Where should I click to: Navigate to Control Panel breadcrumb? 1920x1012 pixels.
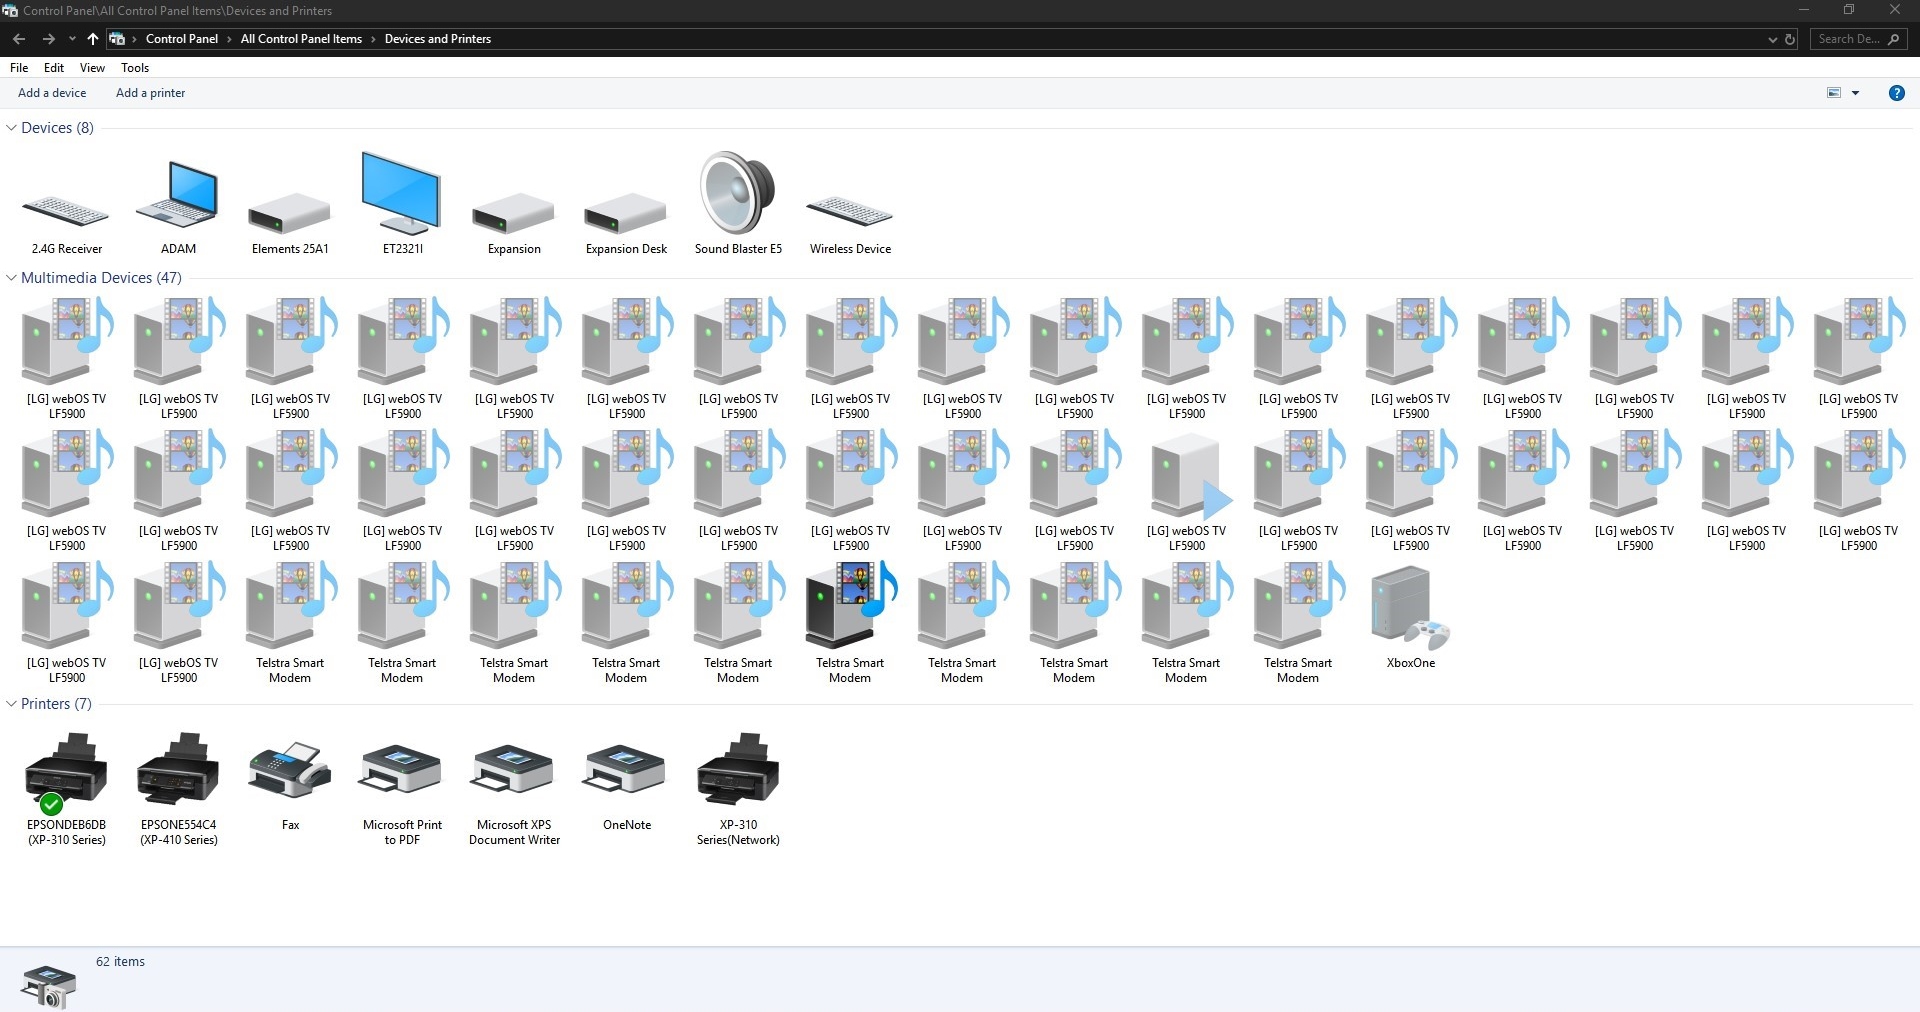[182, 39]
